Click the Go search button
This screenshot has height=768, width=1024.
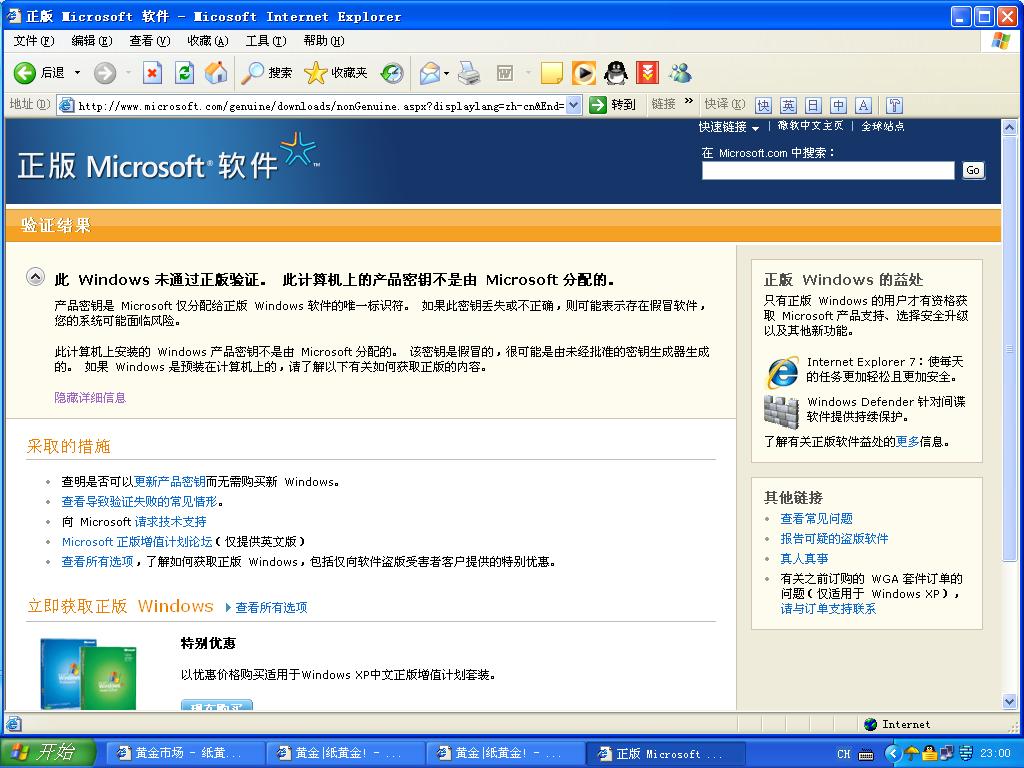(972, 170)
